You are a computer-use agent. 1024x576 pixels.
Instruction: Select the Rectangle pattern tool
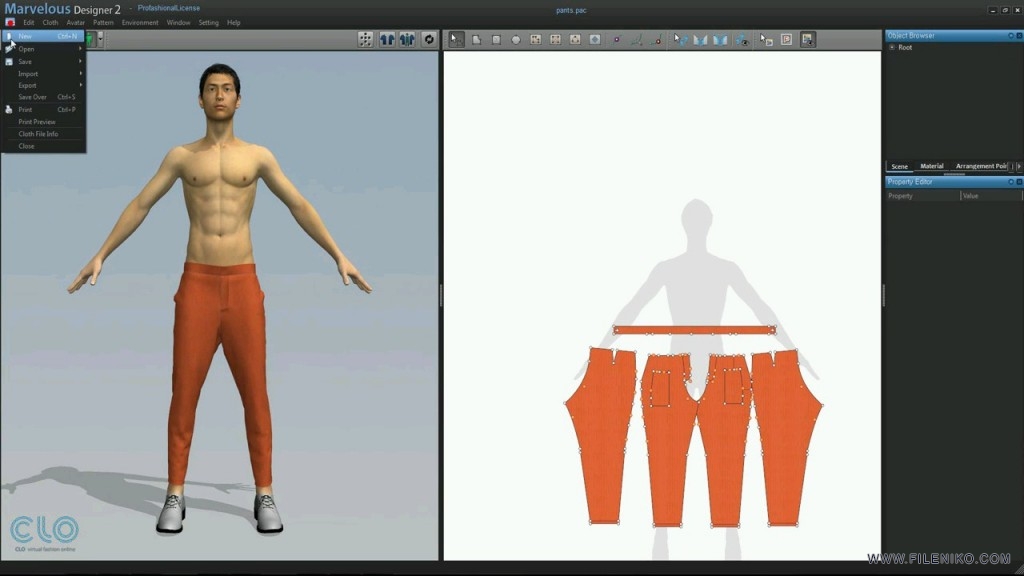(496, 40)
